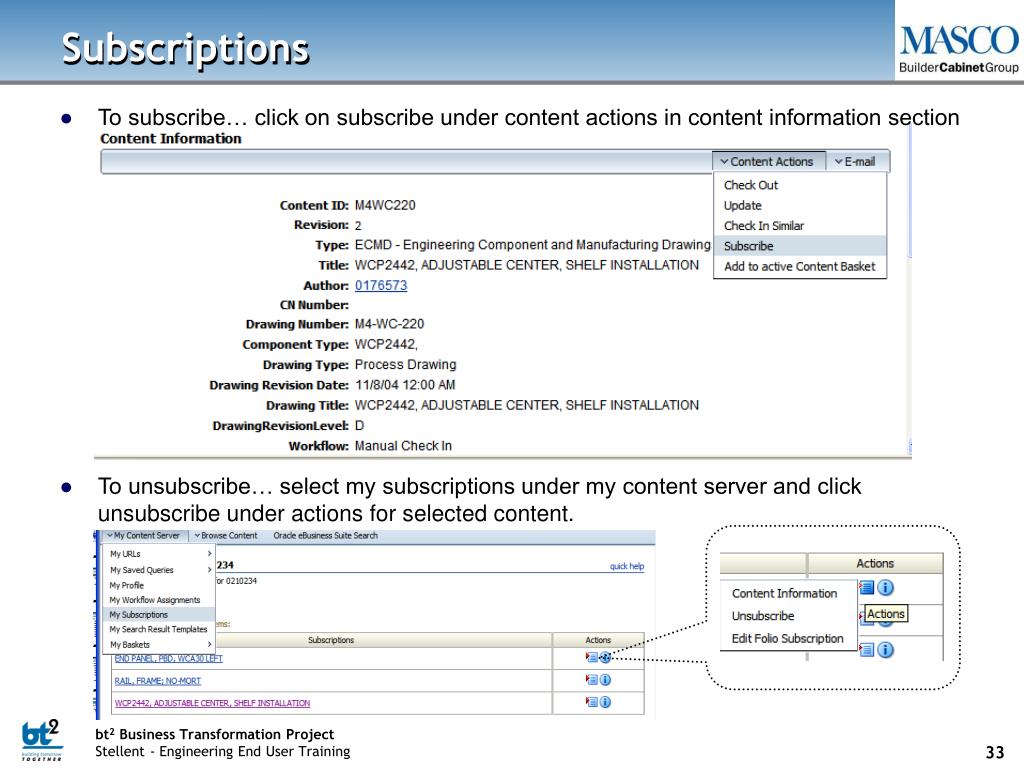Expand the Browse Content menu
The width and height of the screenshot is (1024, 768).
pyautogui.click(x=226, y=536)
